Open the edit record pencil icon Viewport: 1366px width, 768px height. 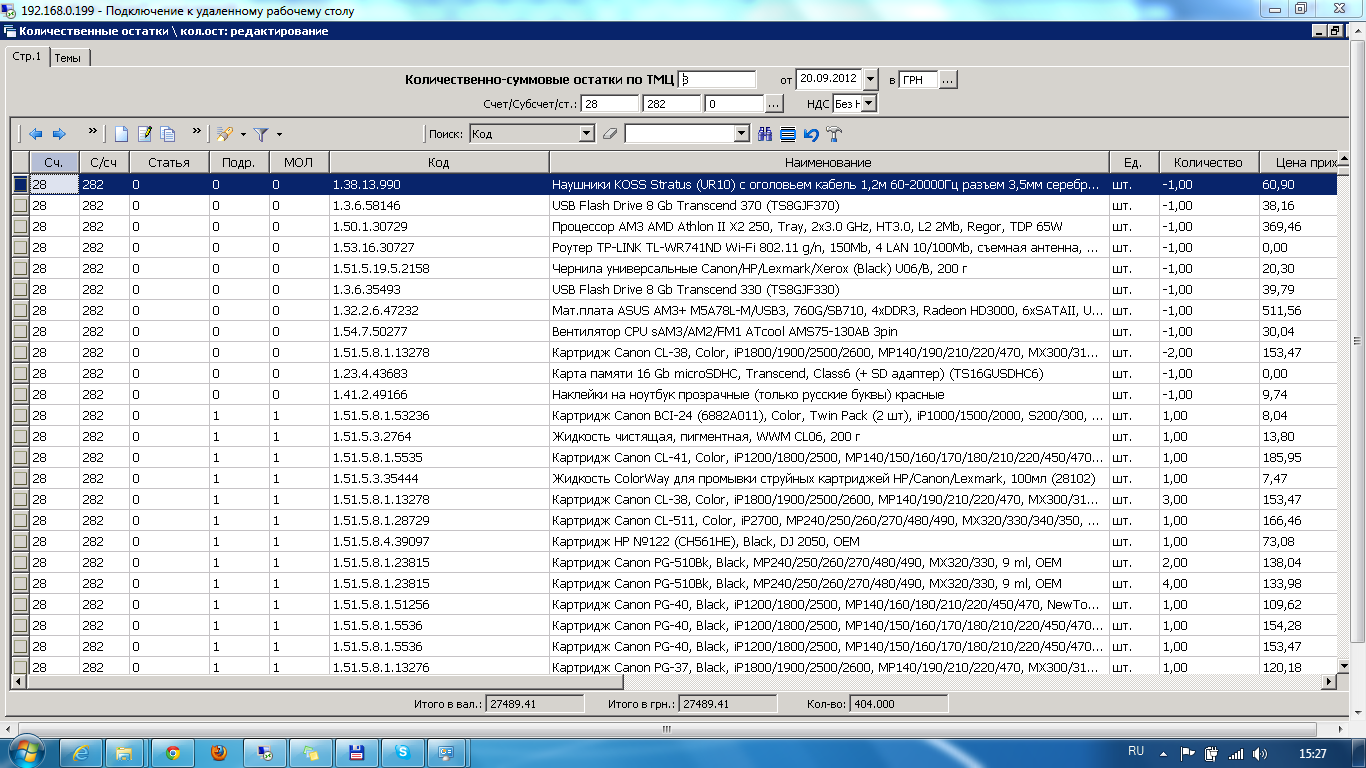[145, 133]
